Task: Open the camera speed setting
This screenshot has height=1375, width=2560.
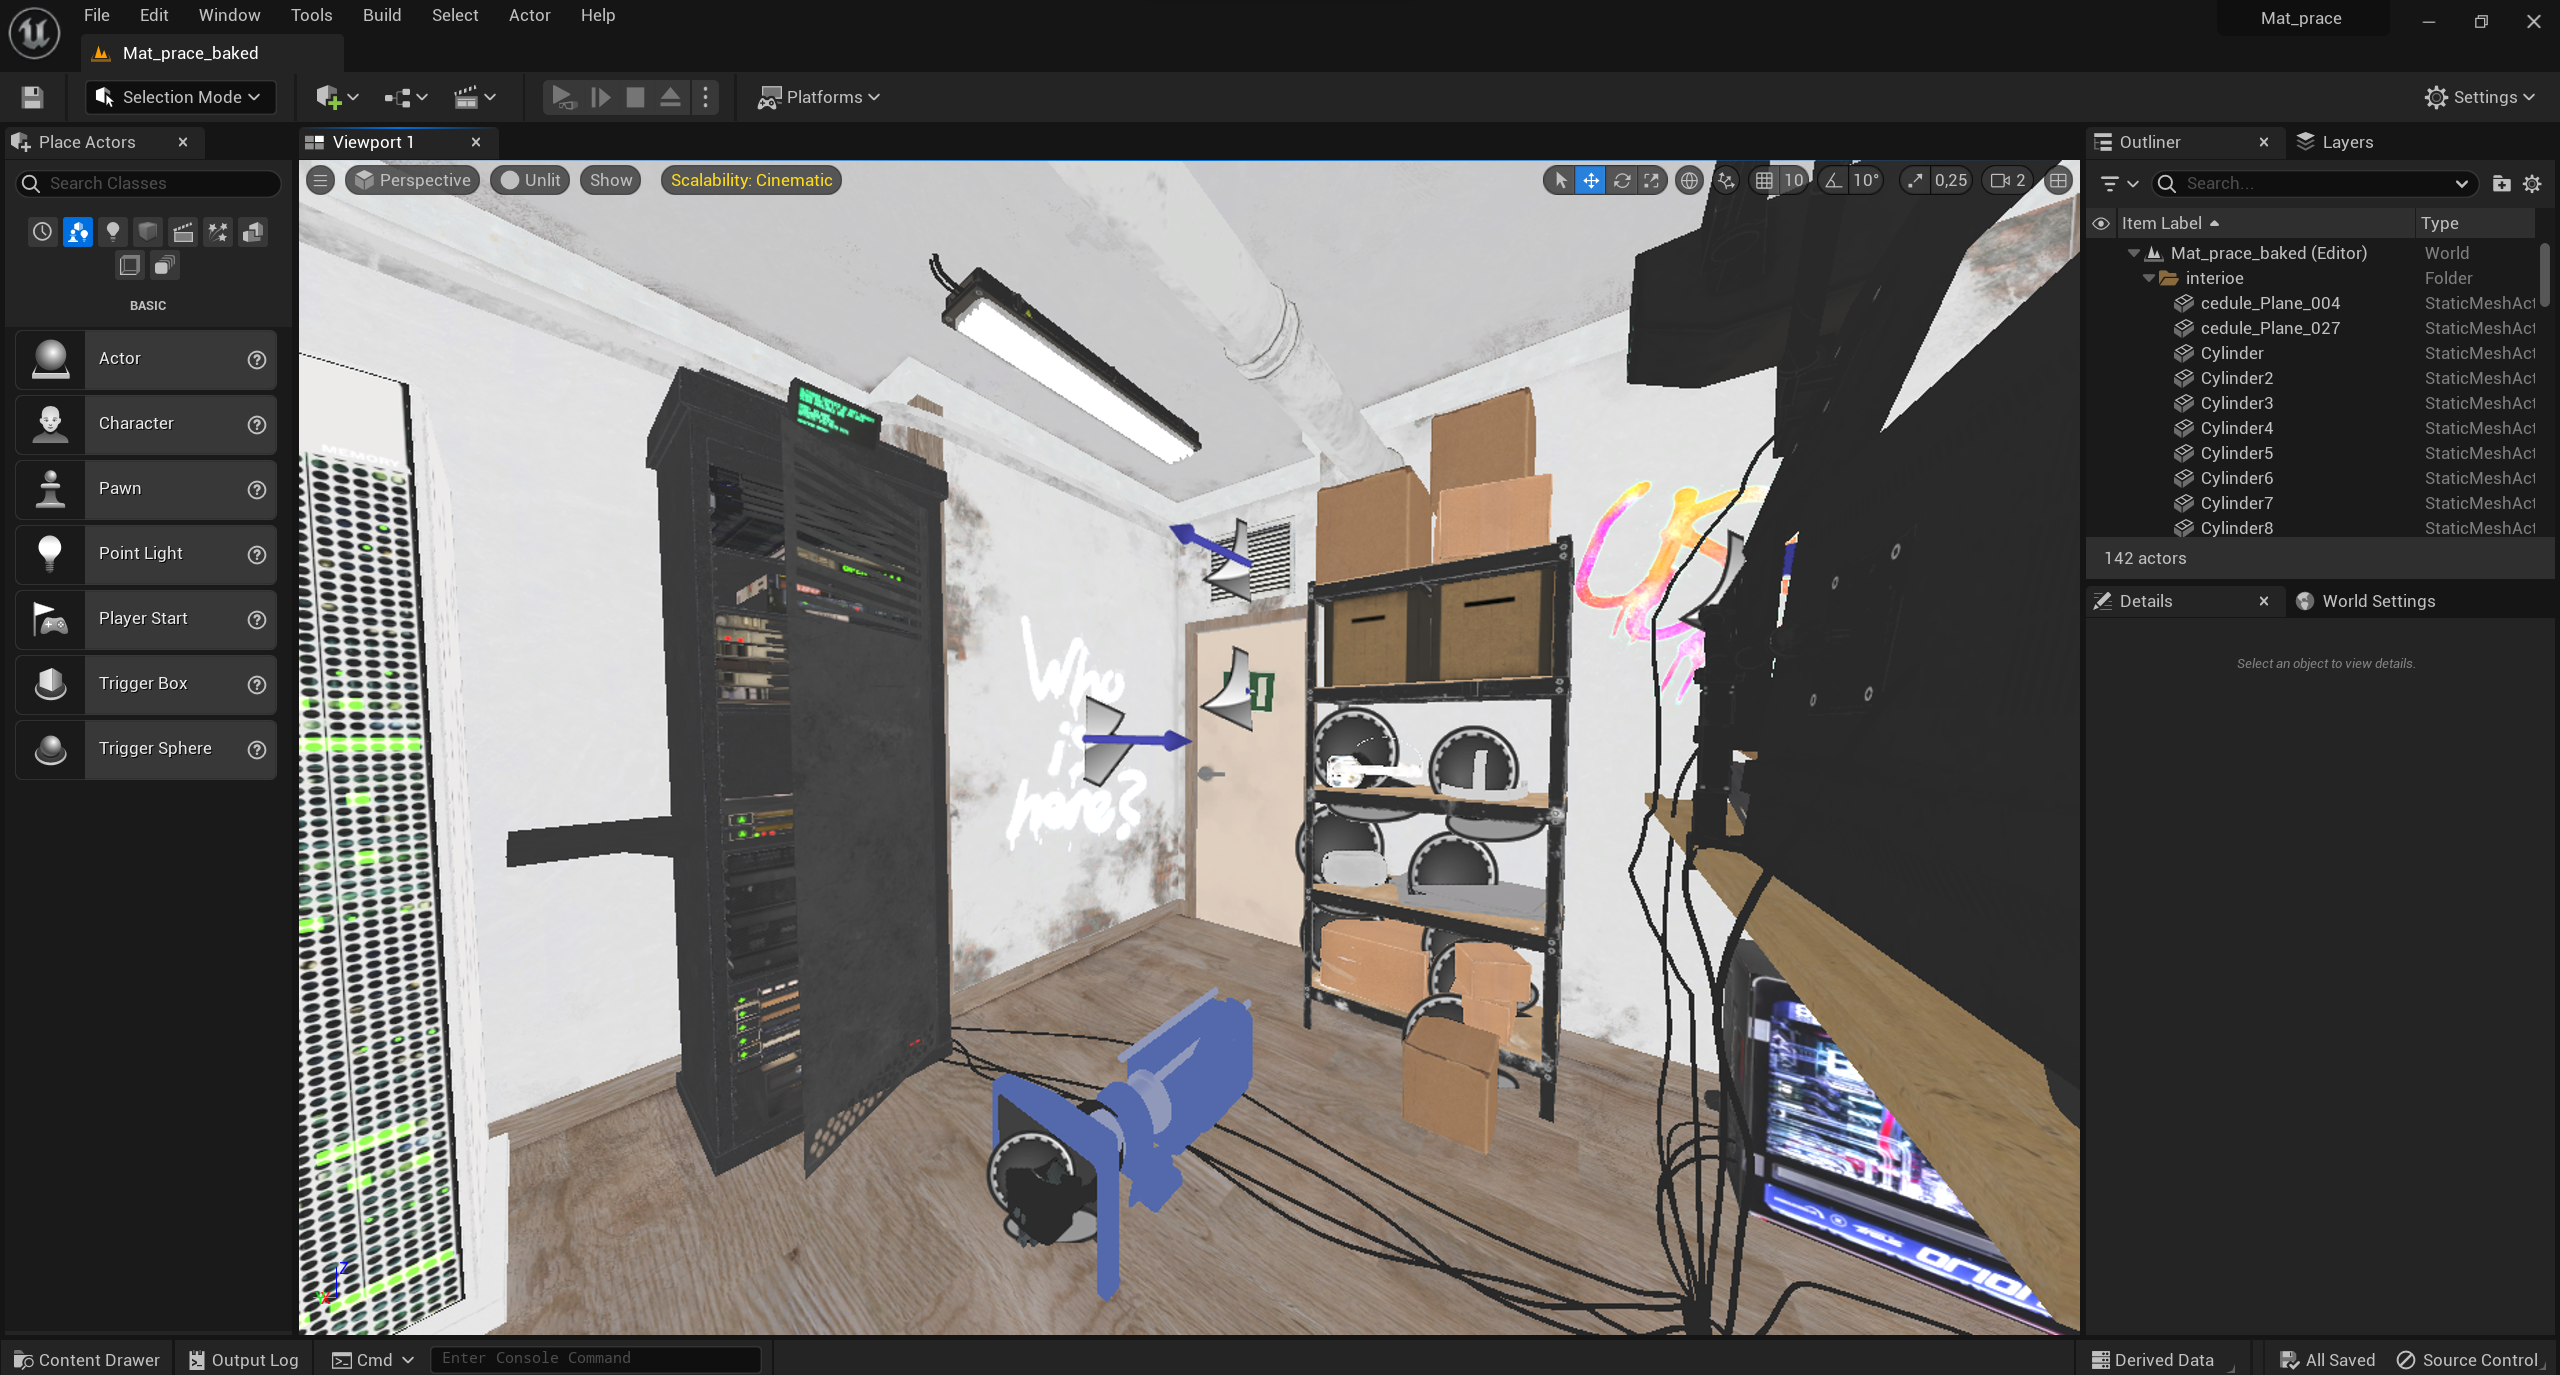Action: point(2007,181)
